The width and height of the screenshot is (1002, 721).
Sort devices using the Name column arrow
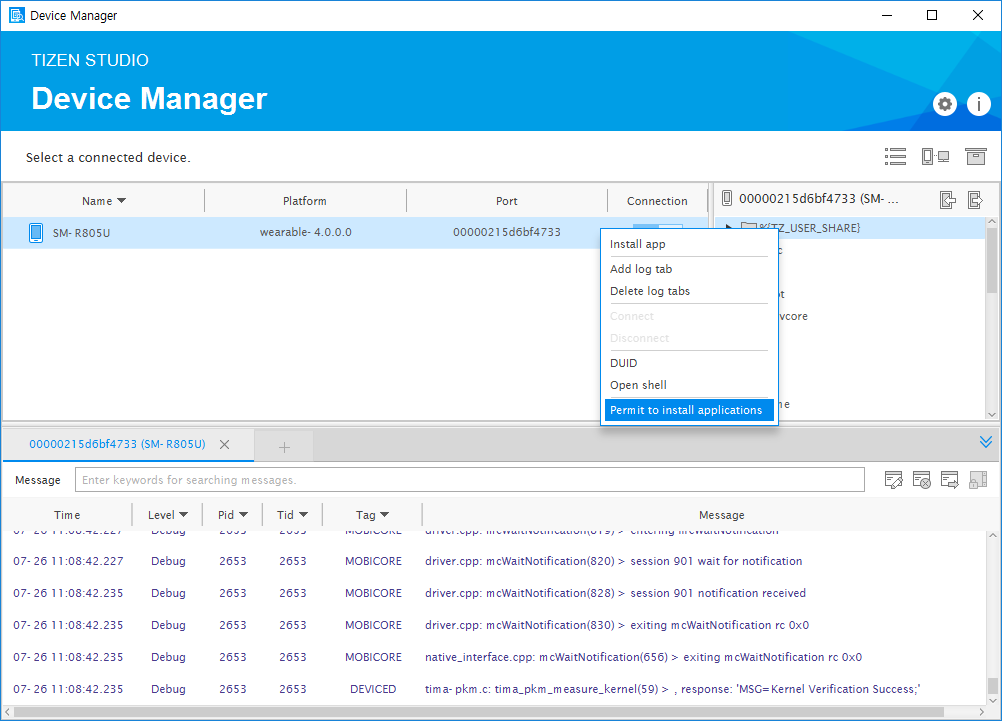(x=122, y=201)
